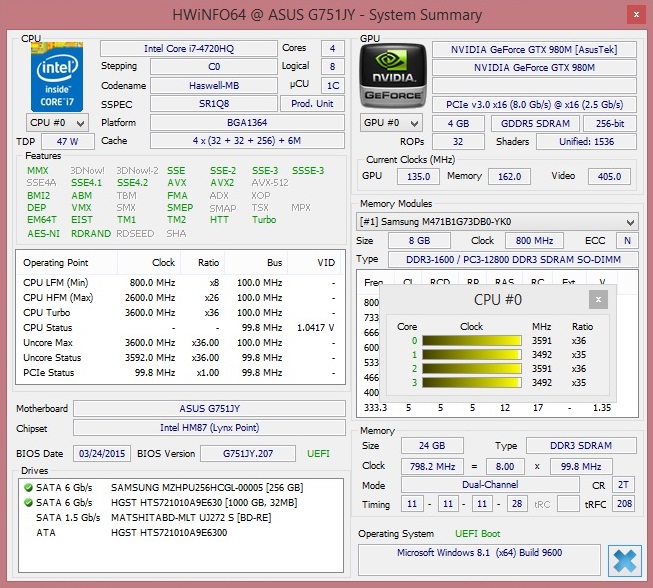Click the Intel HM87 (Lynx Point) chipset field
653x588 pixels.
tap(209, 428)
